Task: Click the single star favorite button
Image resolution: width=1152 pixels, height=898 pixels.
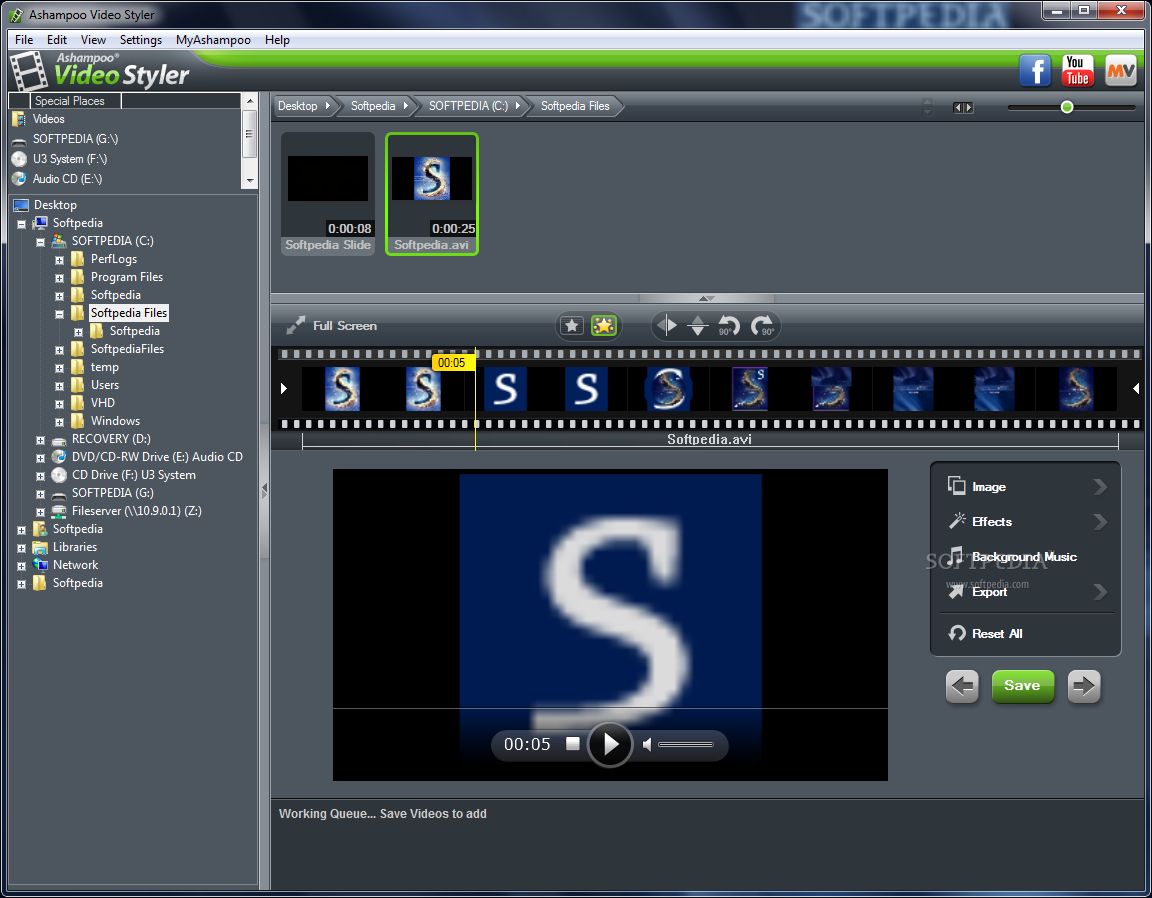Action: tap(572, 326)
